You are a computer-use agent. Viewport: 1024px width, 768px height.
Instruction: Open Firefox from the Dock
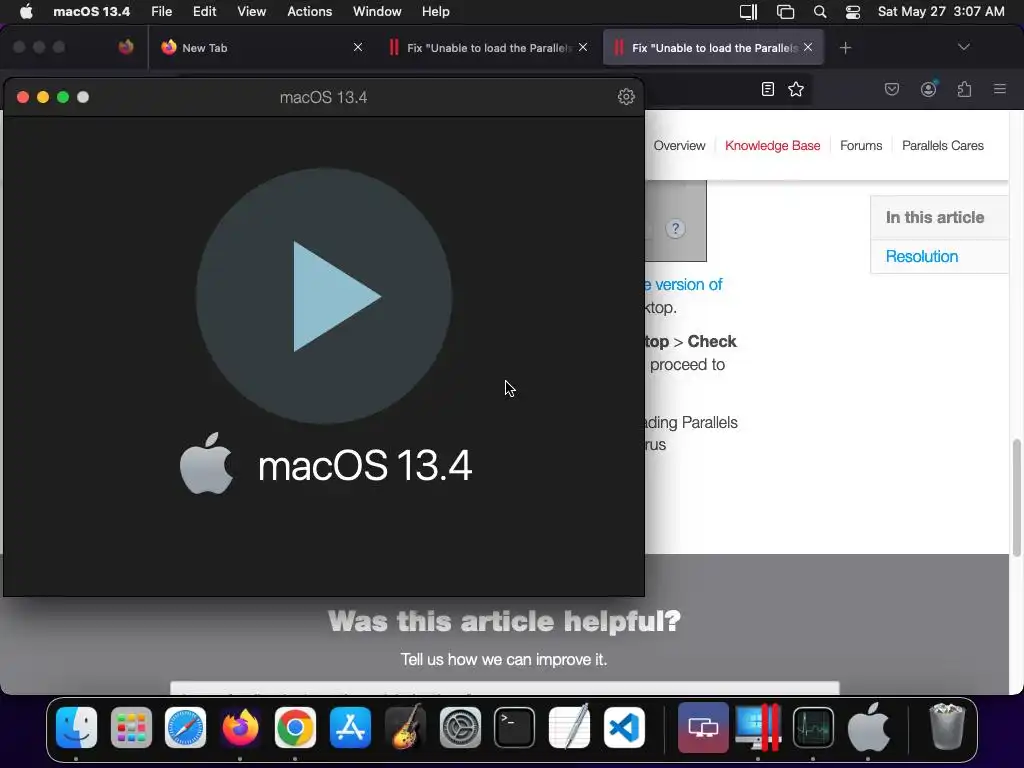(x=240, y=727)
